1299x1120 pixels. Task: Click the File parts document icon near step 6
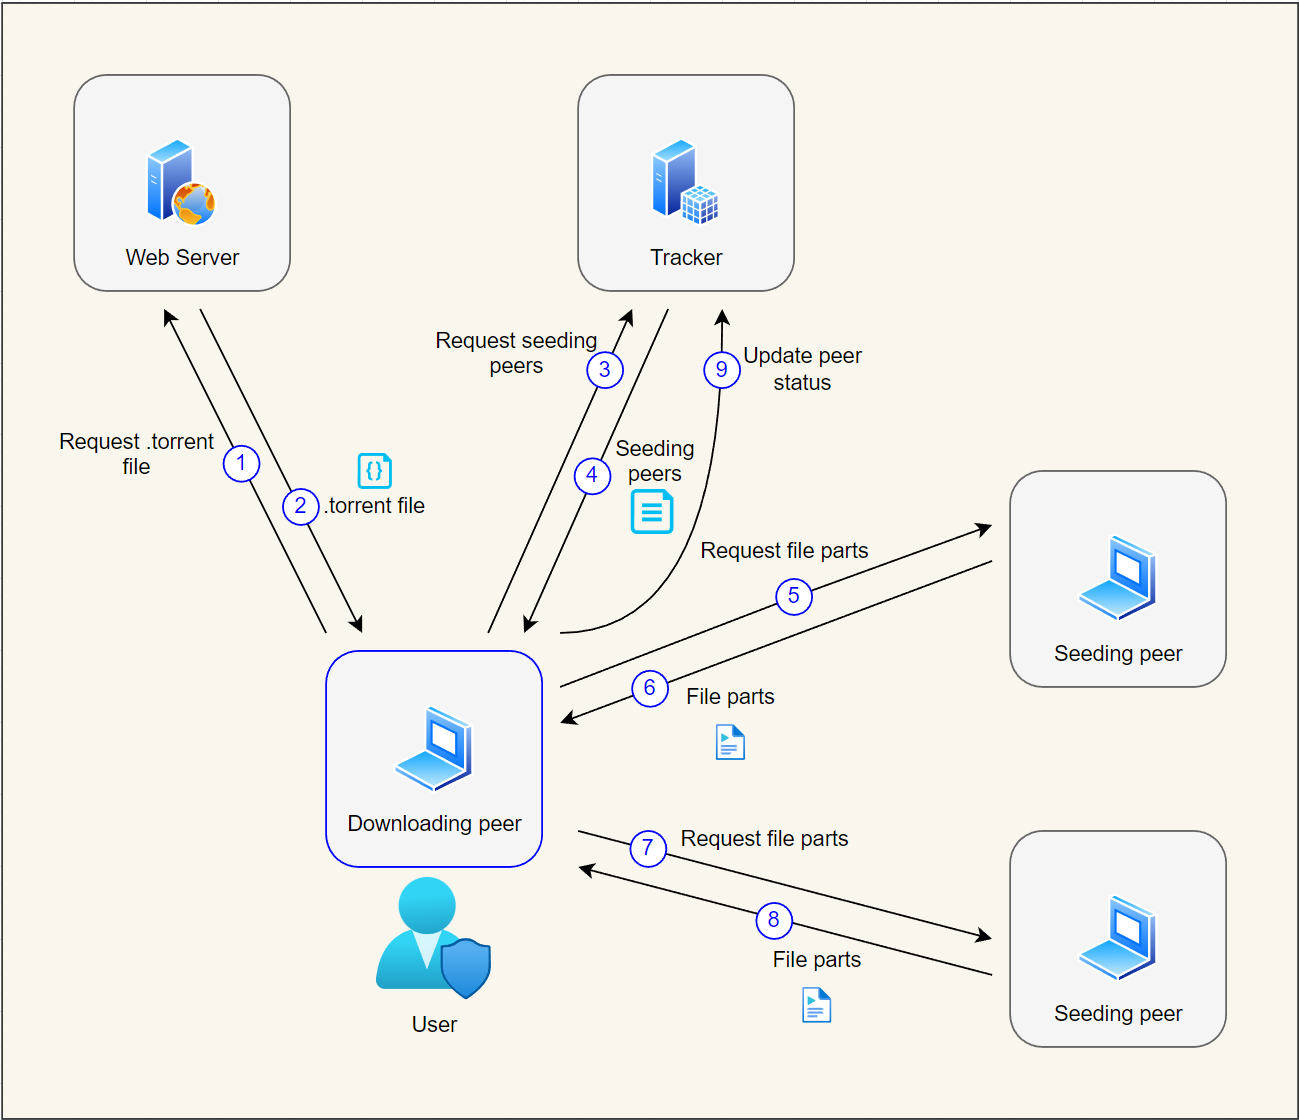click(x=729, y=741)
